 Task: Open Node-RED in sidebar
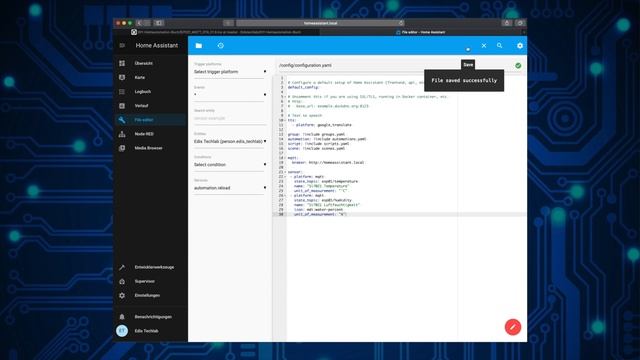(x=150, y=134)
